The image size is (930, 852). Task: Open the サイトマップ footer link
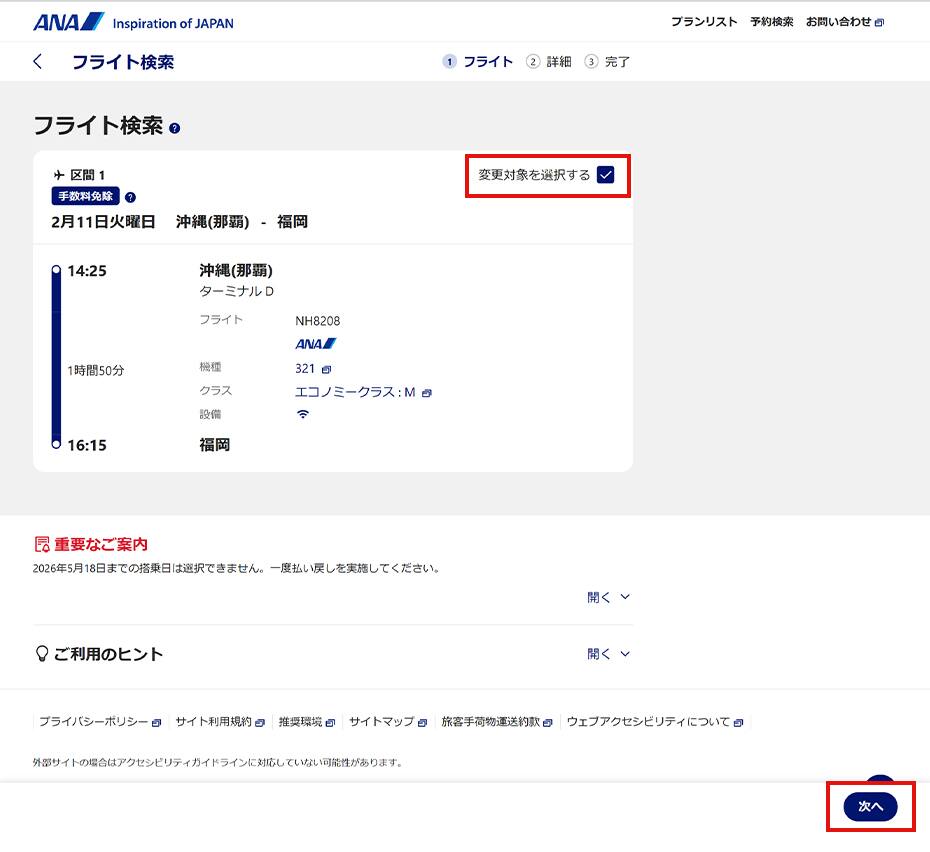383,721
